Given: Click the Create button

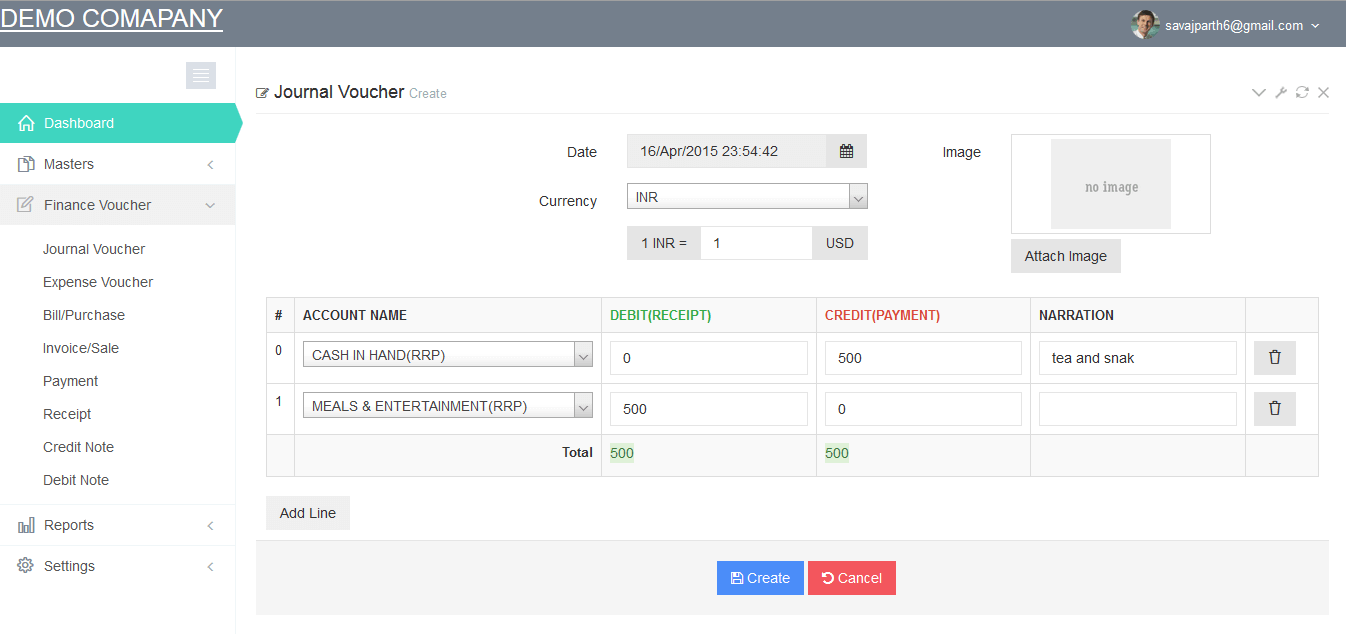Looking at the screenshot, I should click(760, 578).
